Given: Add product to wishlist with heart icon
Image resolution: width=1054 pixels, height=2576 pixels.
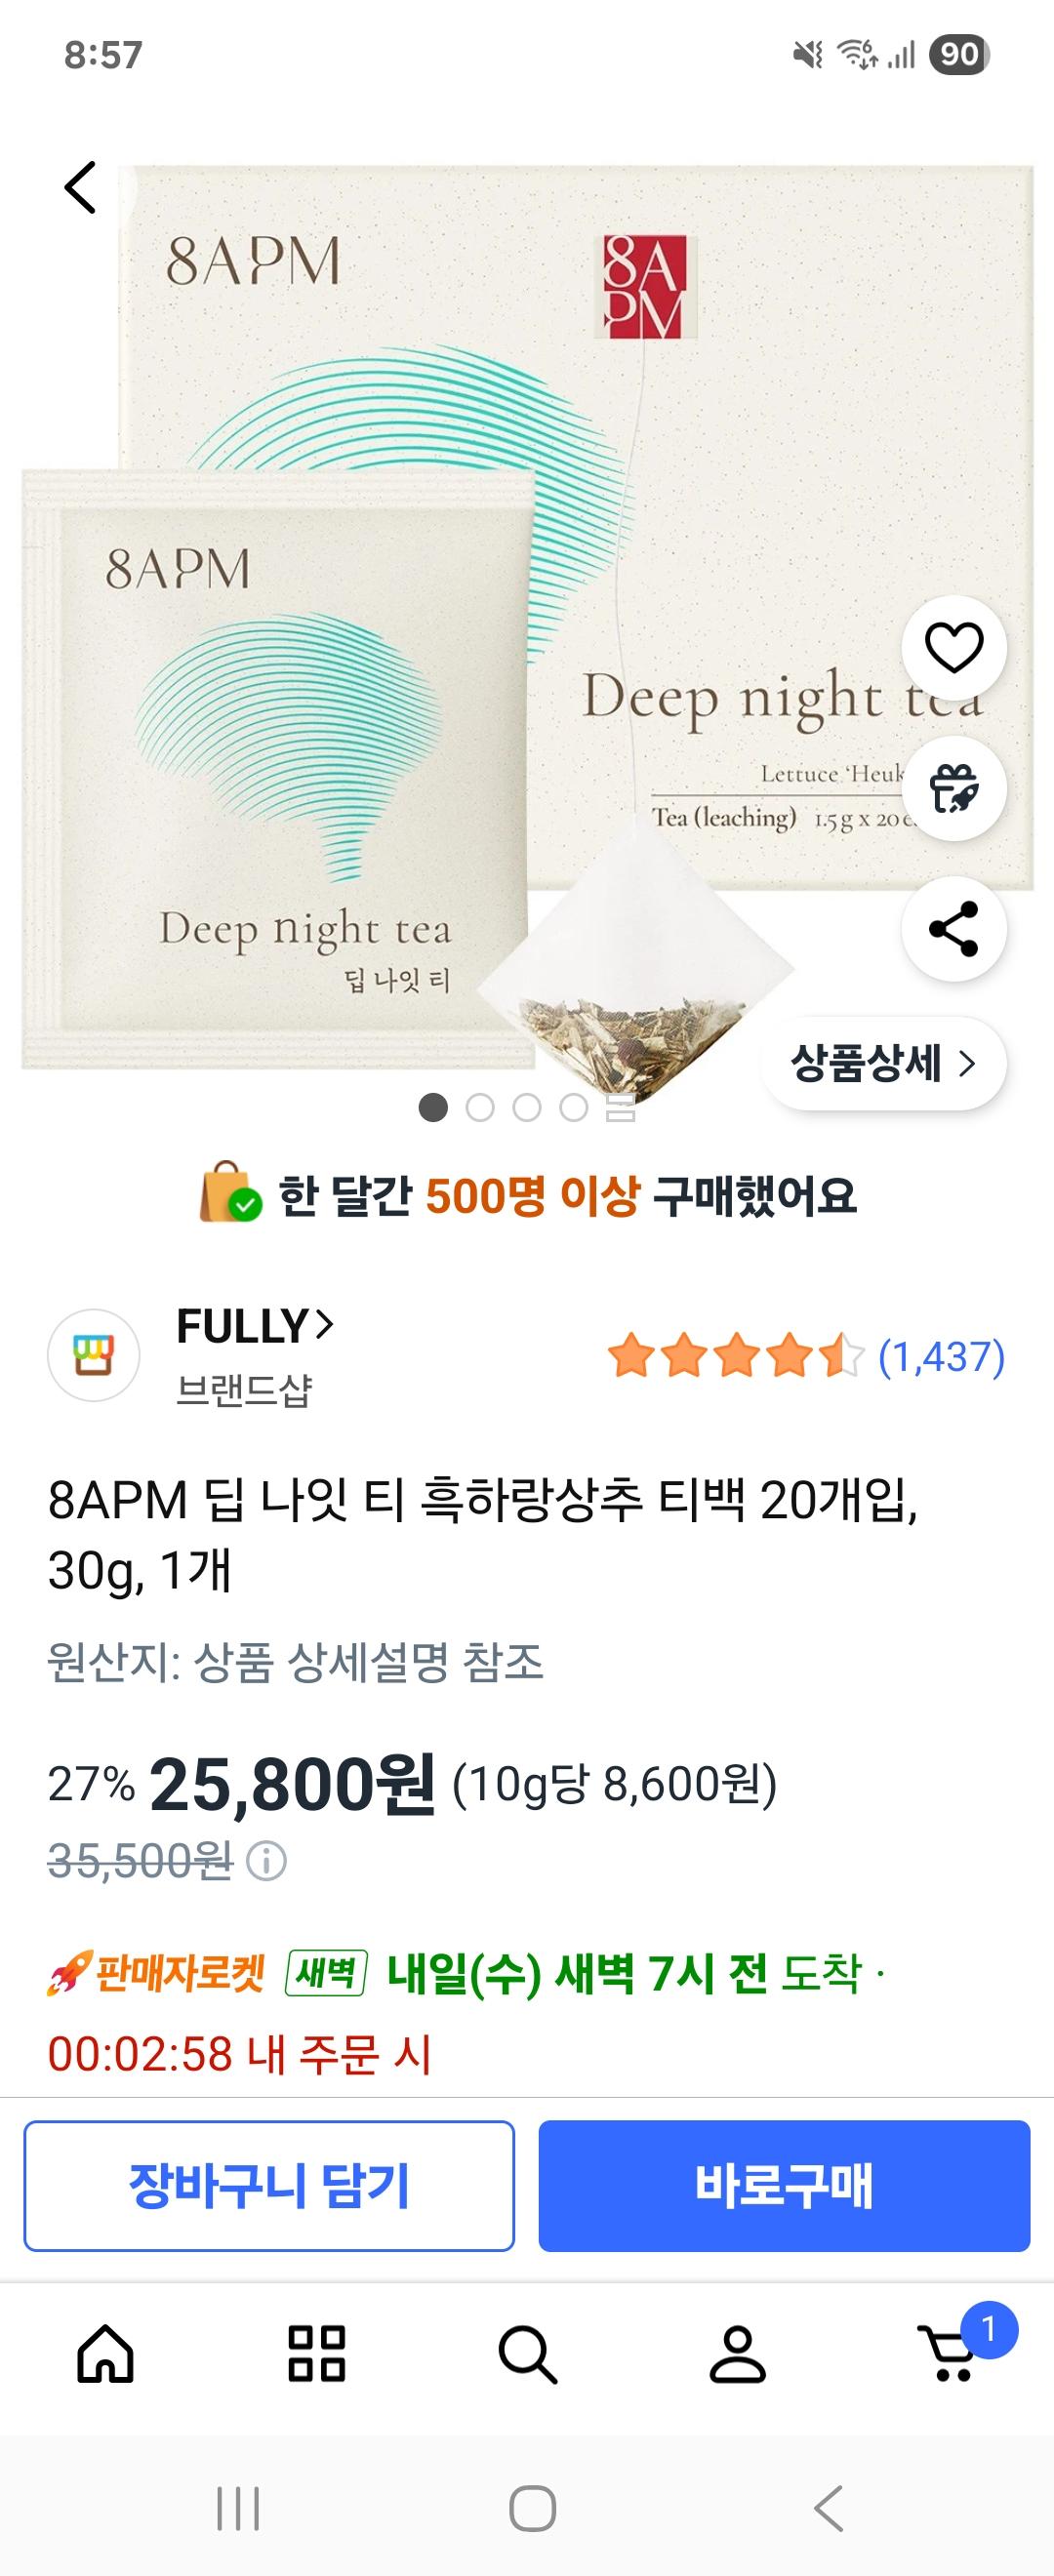Looking at the screenshot, I should pyautogui.click(x=953, y=648).
